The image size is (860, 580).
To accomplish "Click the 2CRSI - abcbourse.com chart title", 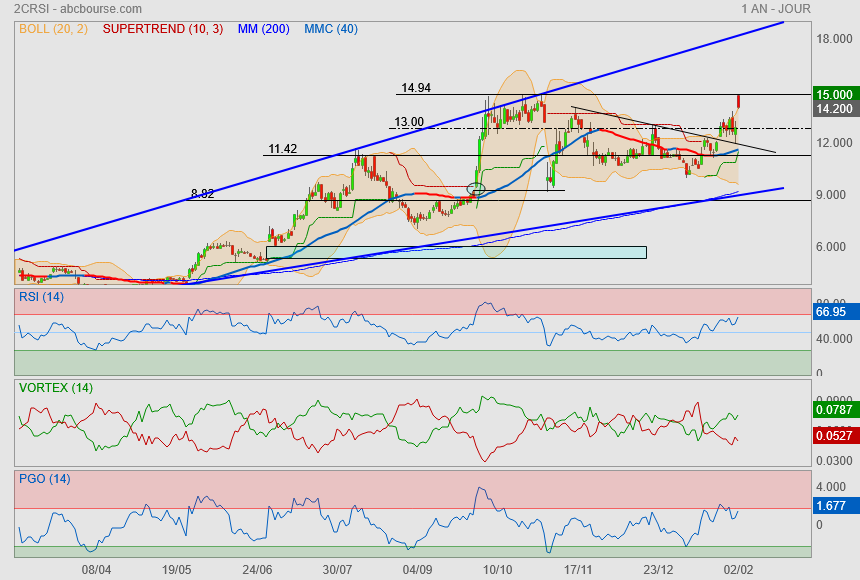I will coord(71,8).
